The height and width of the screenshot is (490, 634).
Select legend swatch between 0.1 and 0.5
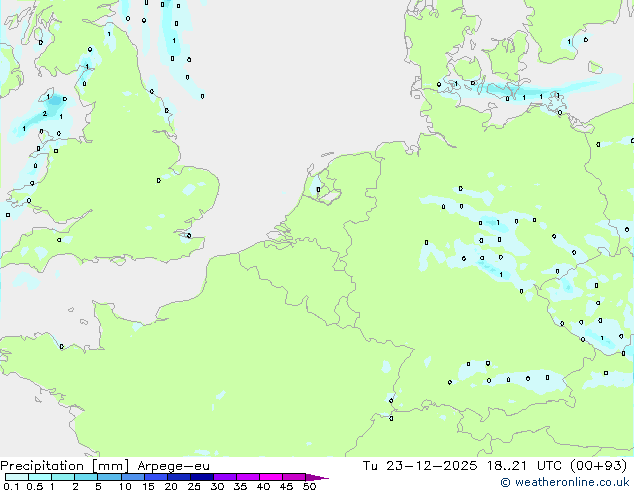[x=17, y=477]
